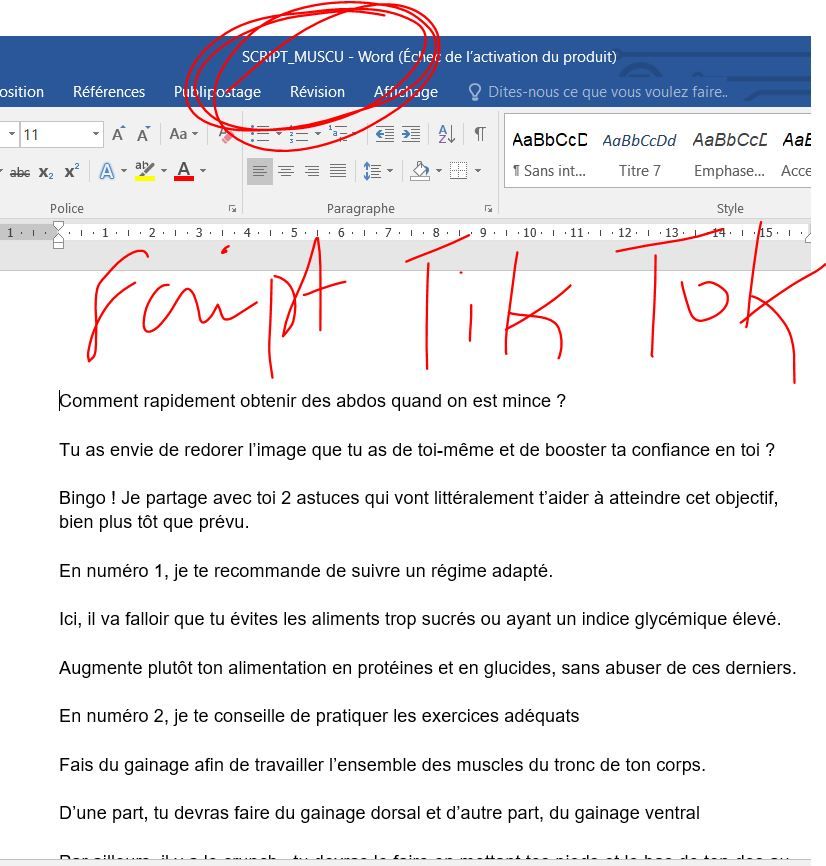The image size is (826, 866).
Task: Show or hide paragraph marks
Action: tap(480, 134)
